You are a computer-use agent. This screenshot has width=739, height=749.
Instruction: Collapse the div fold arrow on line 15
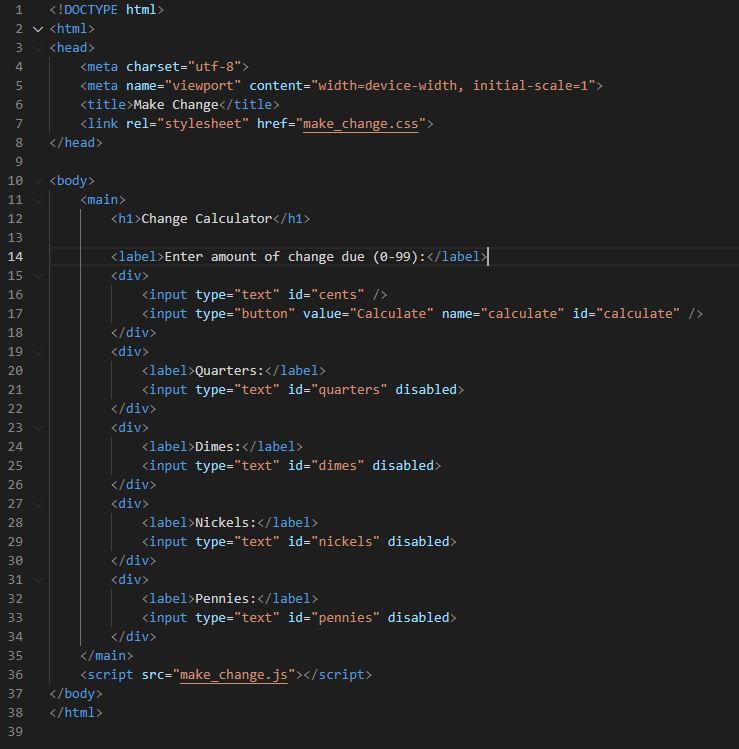tap(38, 276)
